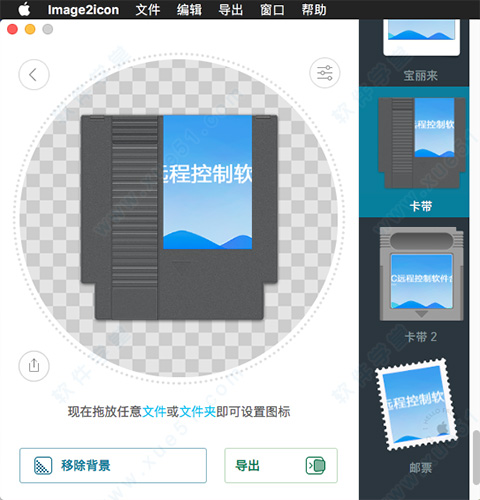This screenshot has width=480, height=500.
Task: Open the Image2icon application menu
Action: point(83,9)
